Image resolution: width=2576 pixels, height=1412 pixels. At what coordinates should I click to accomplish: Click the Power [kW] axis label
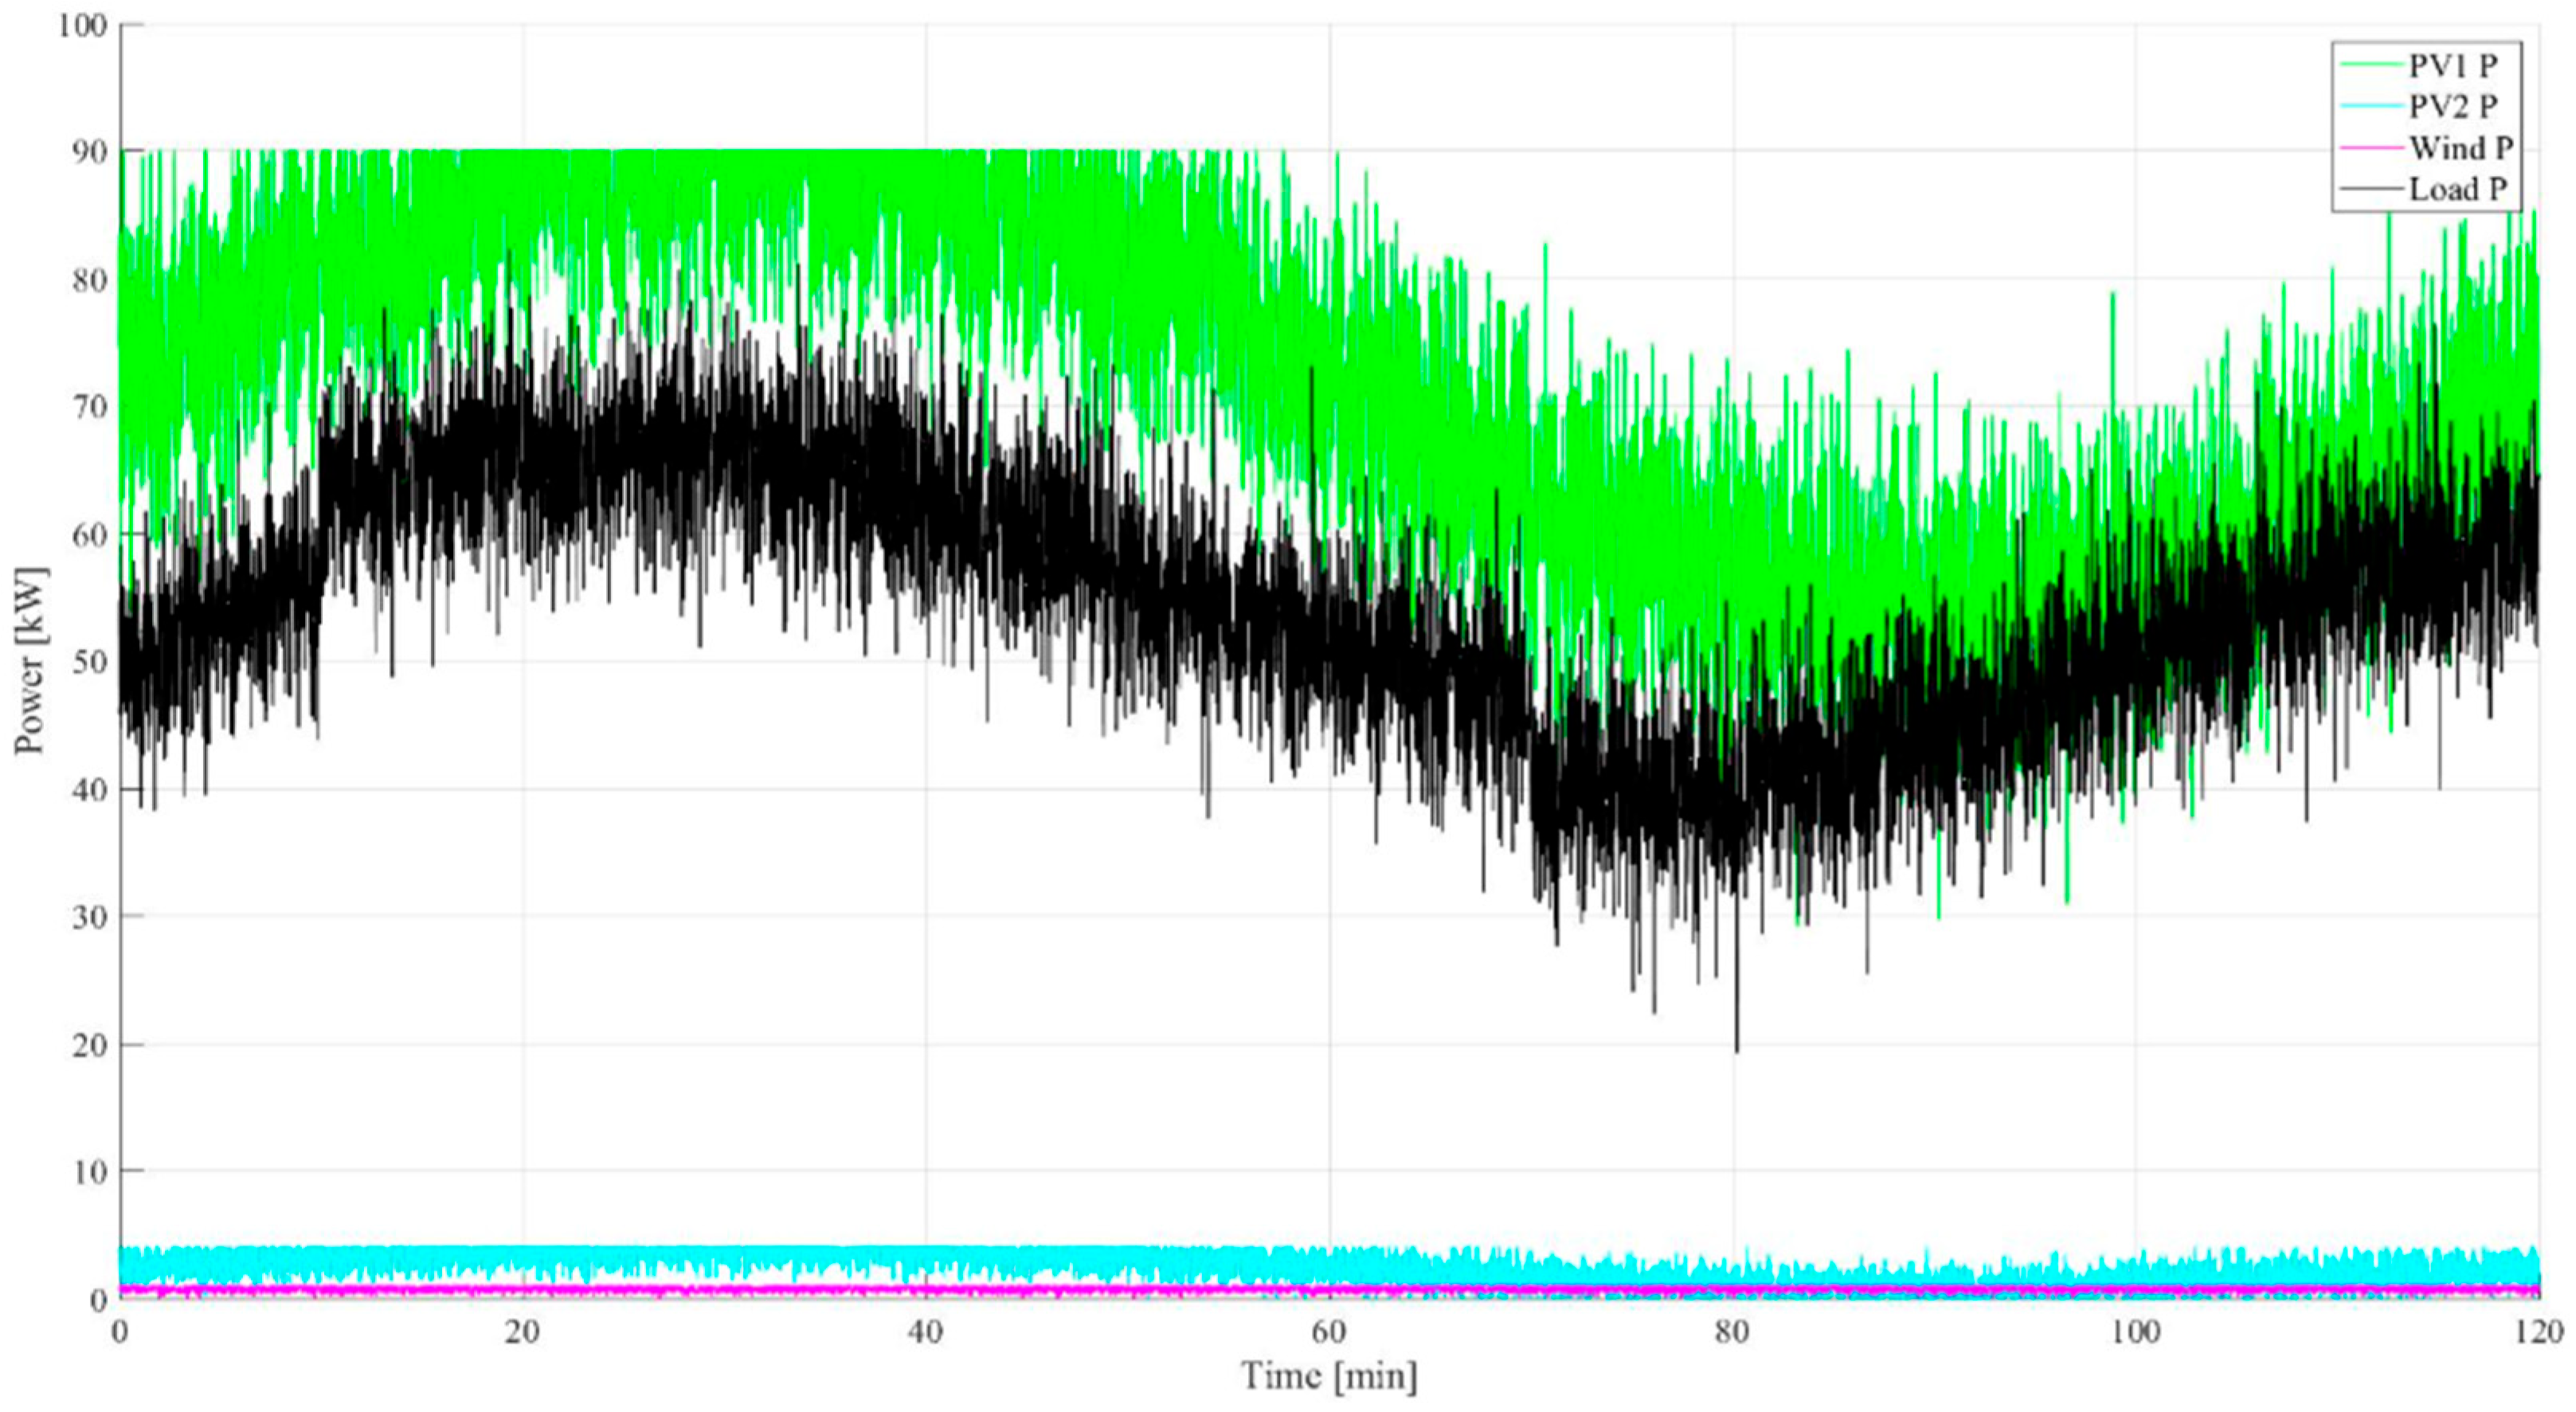31,662
